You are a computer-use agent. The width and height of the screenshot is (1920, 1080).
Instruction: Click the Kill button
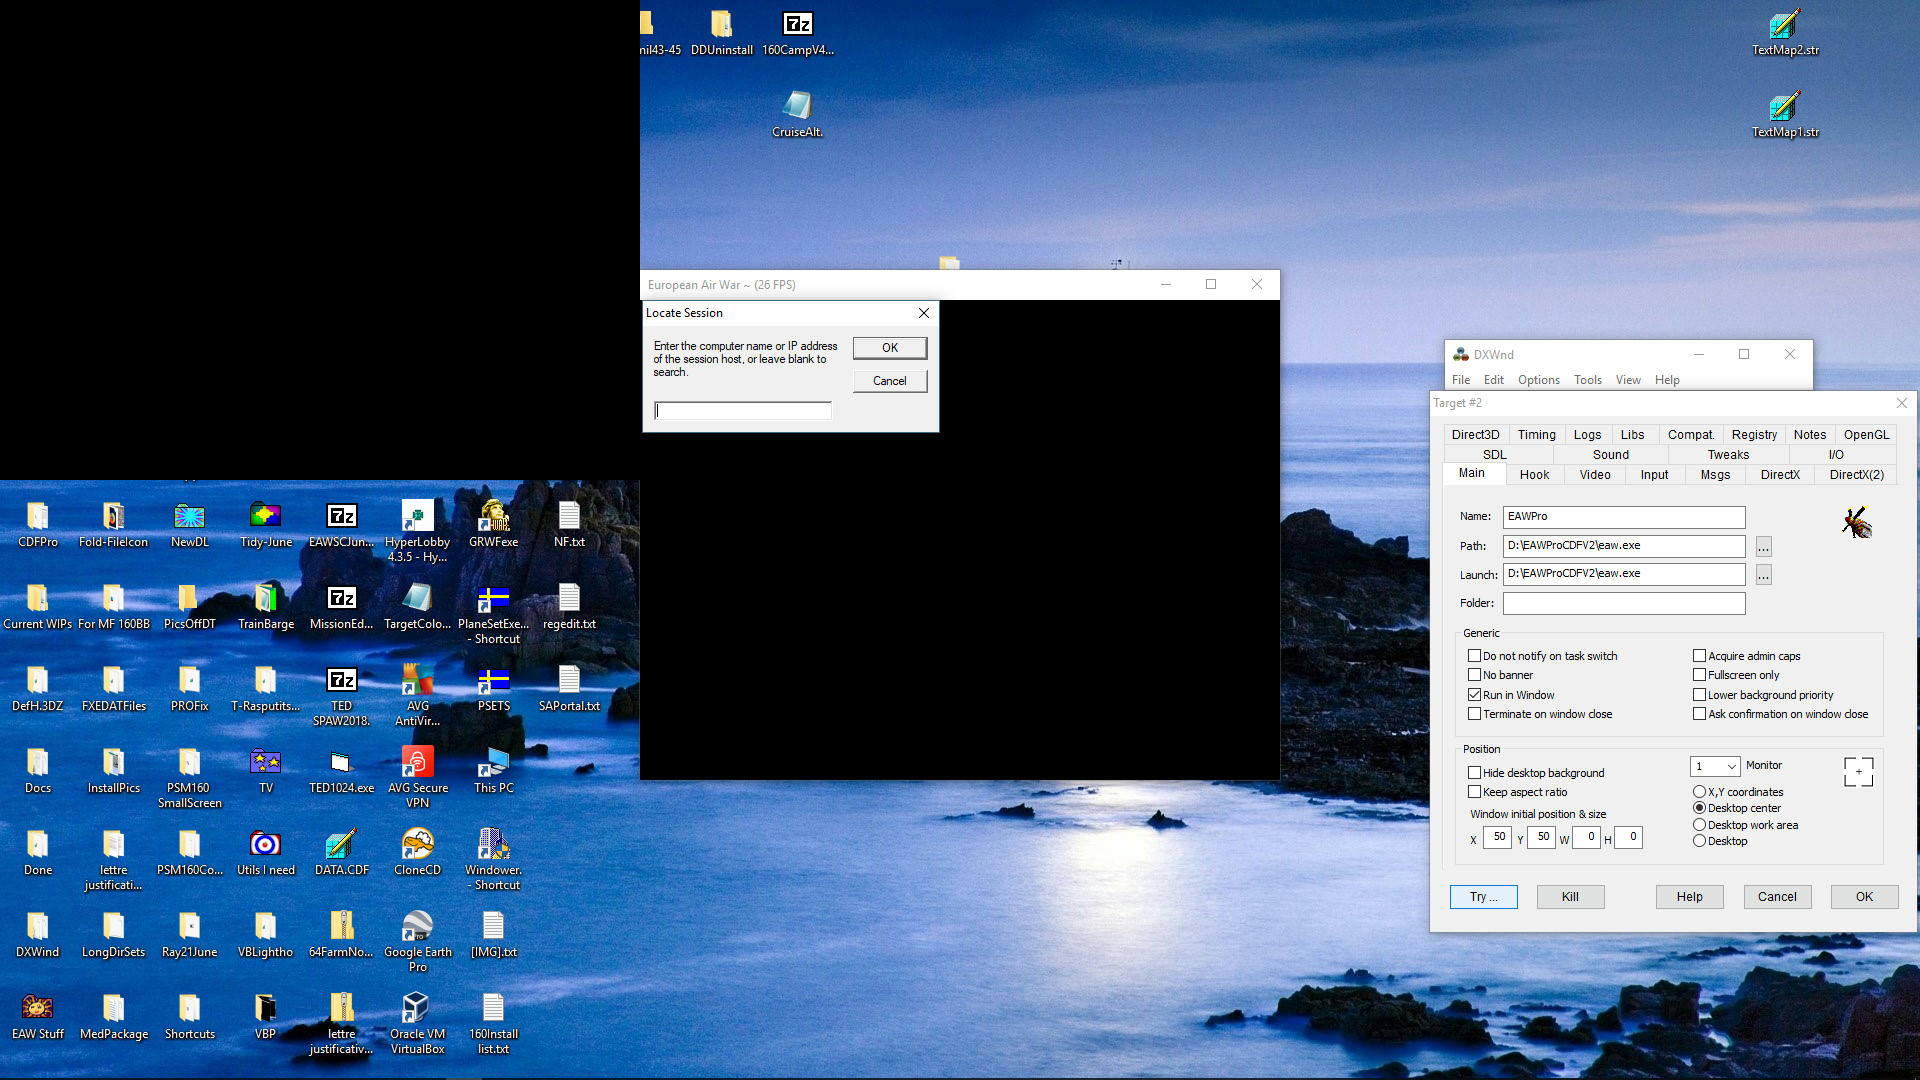pyautogui.click(x=1570, y=897)
